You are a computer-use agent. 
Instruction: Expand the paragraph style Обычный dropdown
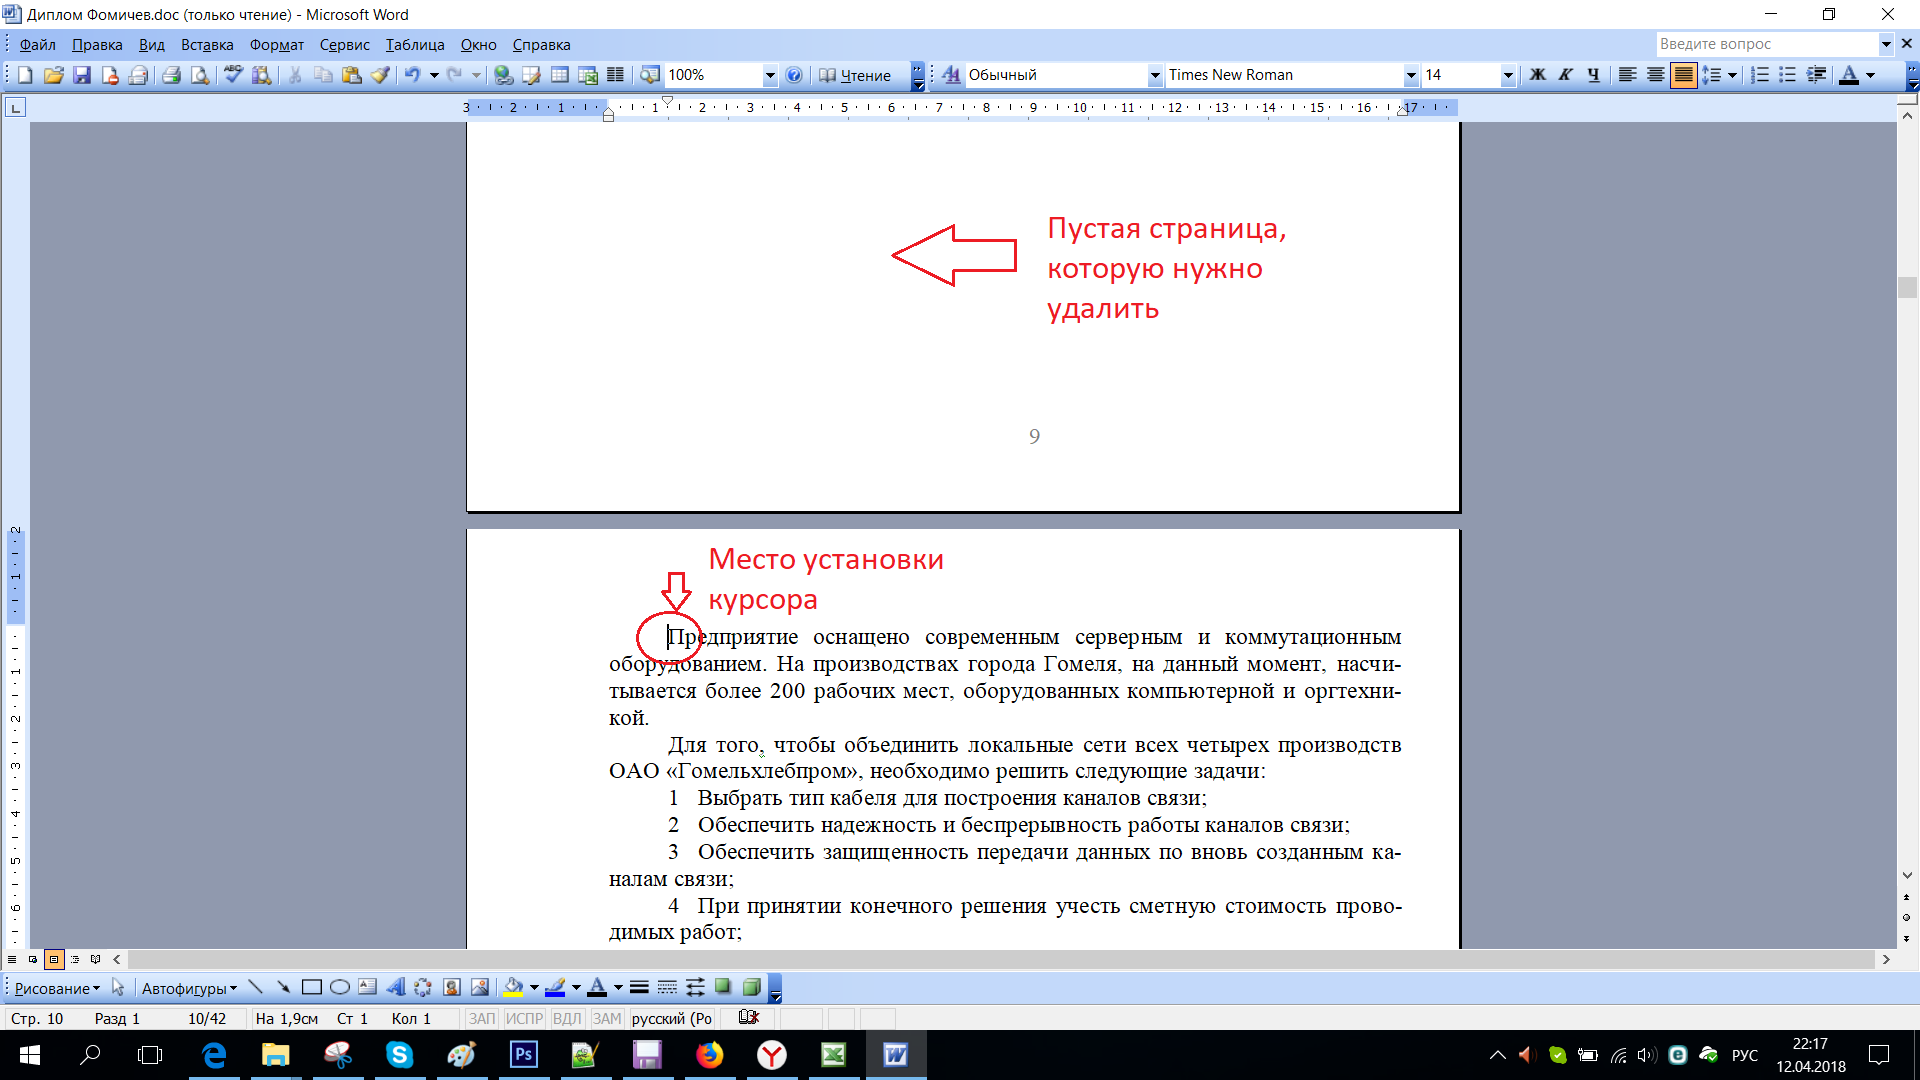coord(1149,74)
